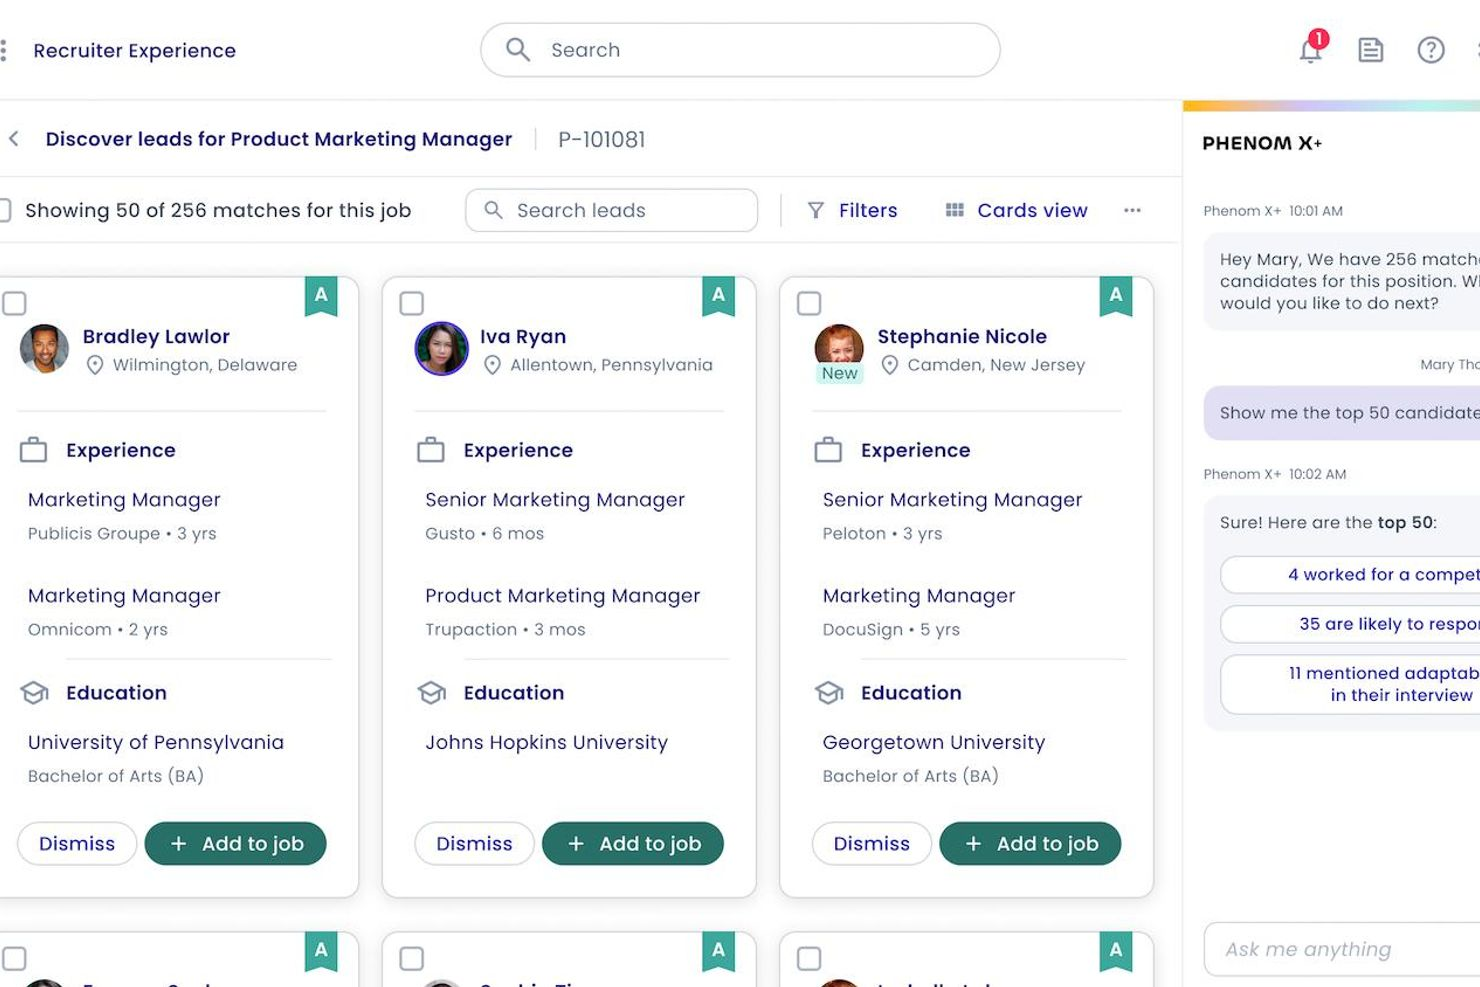Viewport: 1480px width, 987px height.
Task: Click the Recruiter Experience title
Action: pyautogui.click(x=134, y=50)
